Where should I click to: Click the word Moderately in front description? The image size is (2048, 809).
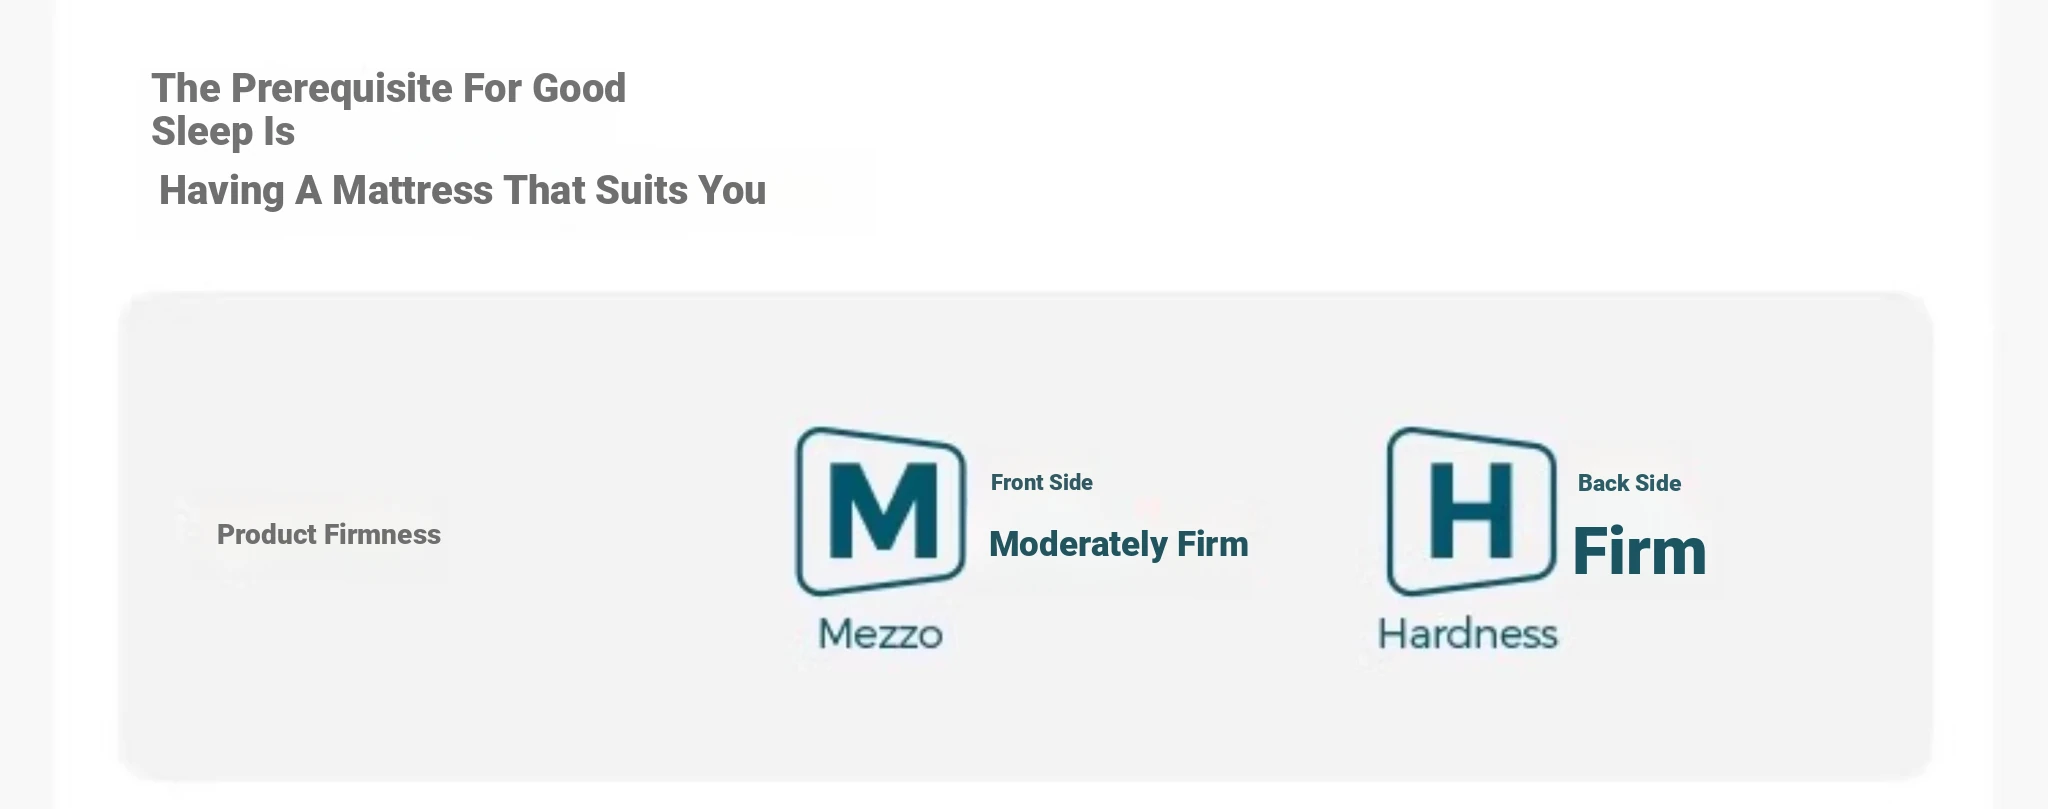coord(1078,545)
